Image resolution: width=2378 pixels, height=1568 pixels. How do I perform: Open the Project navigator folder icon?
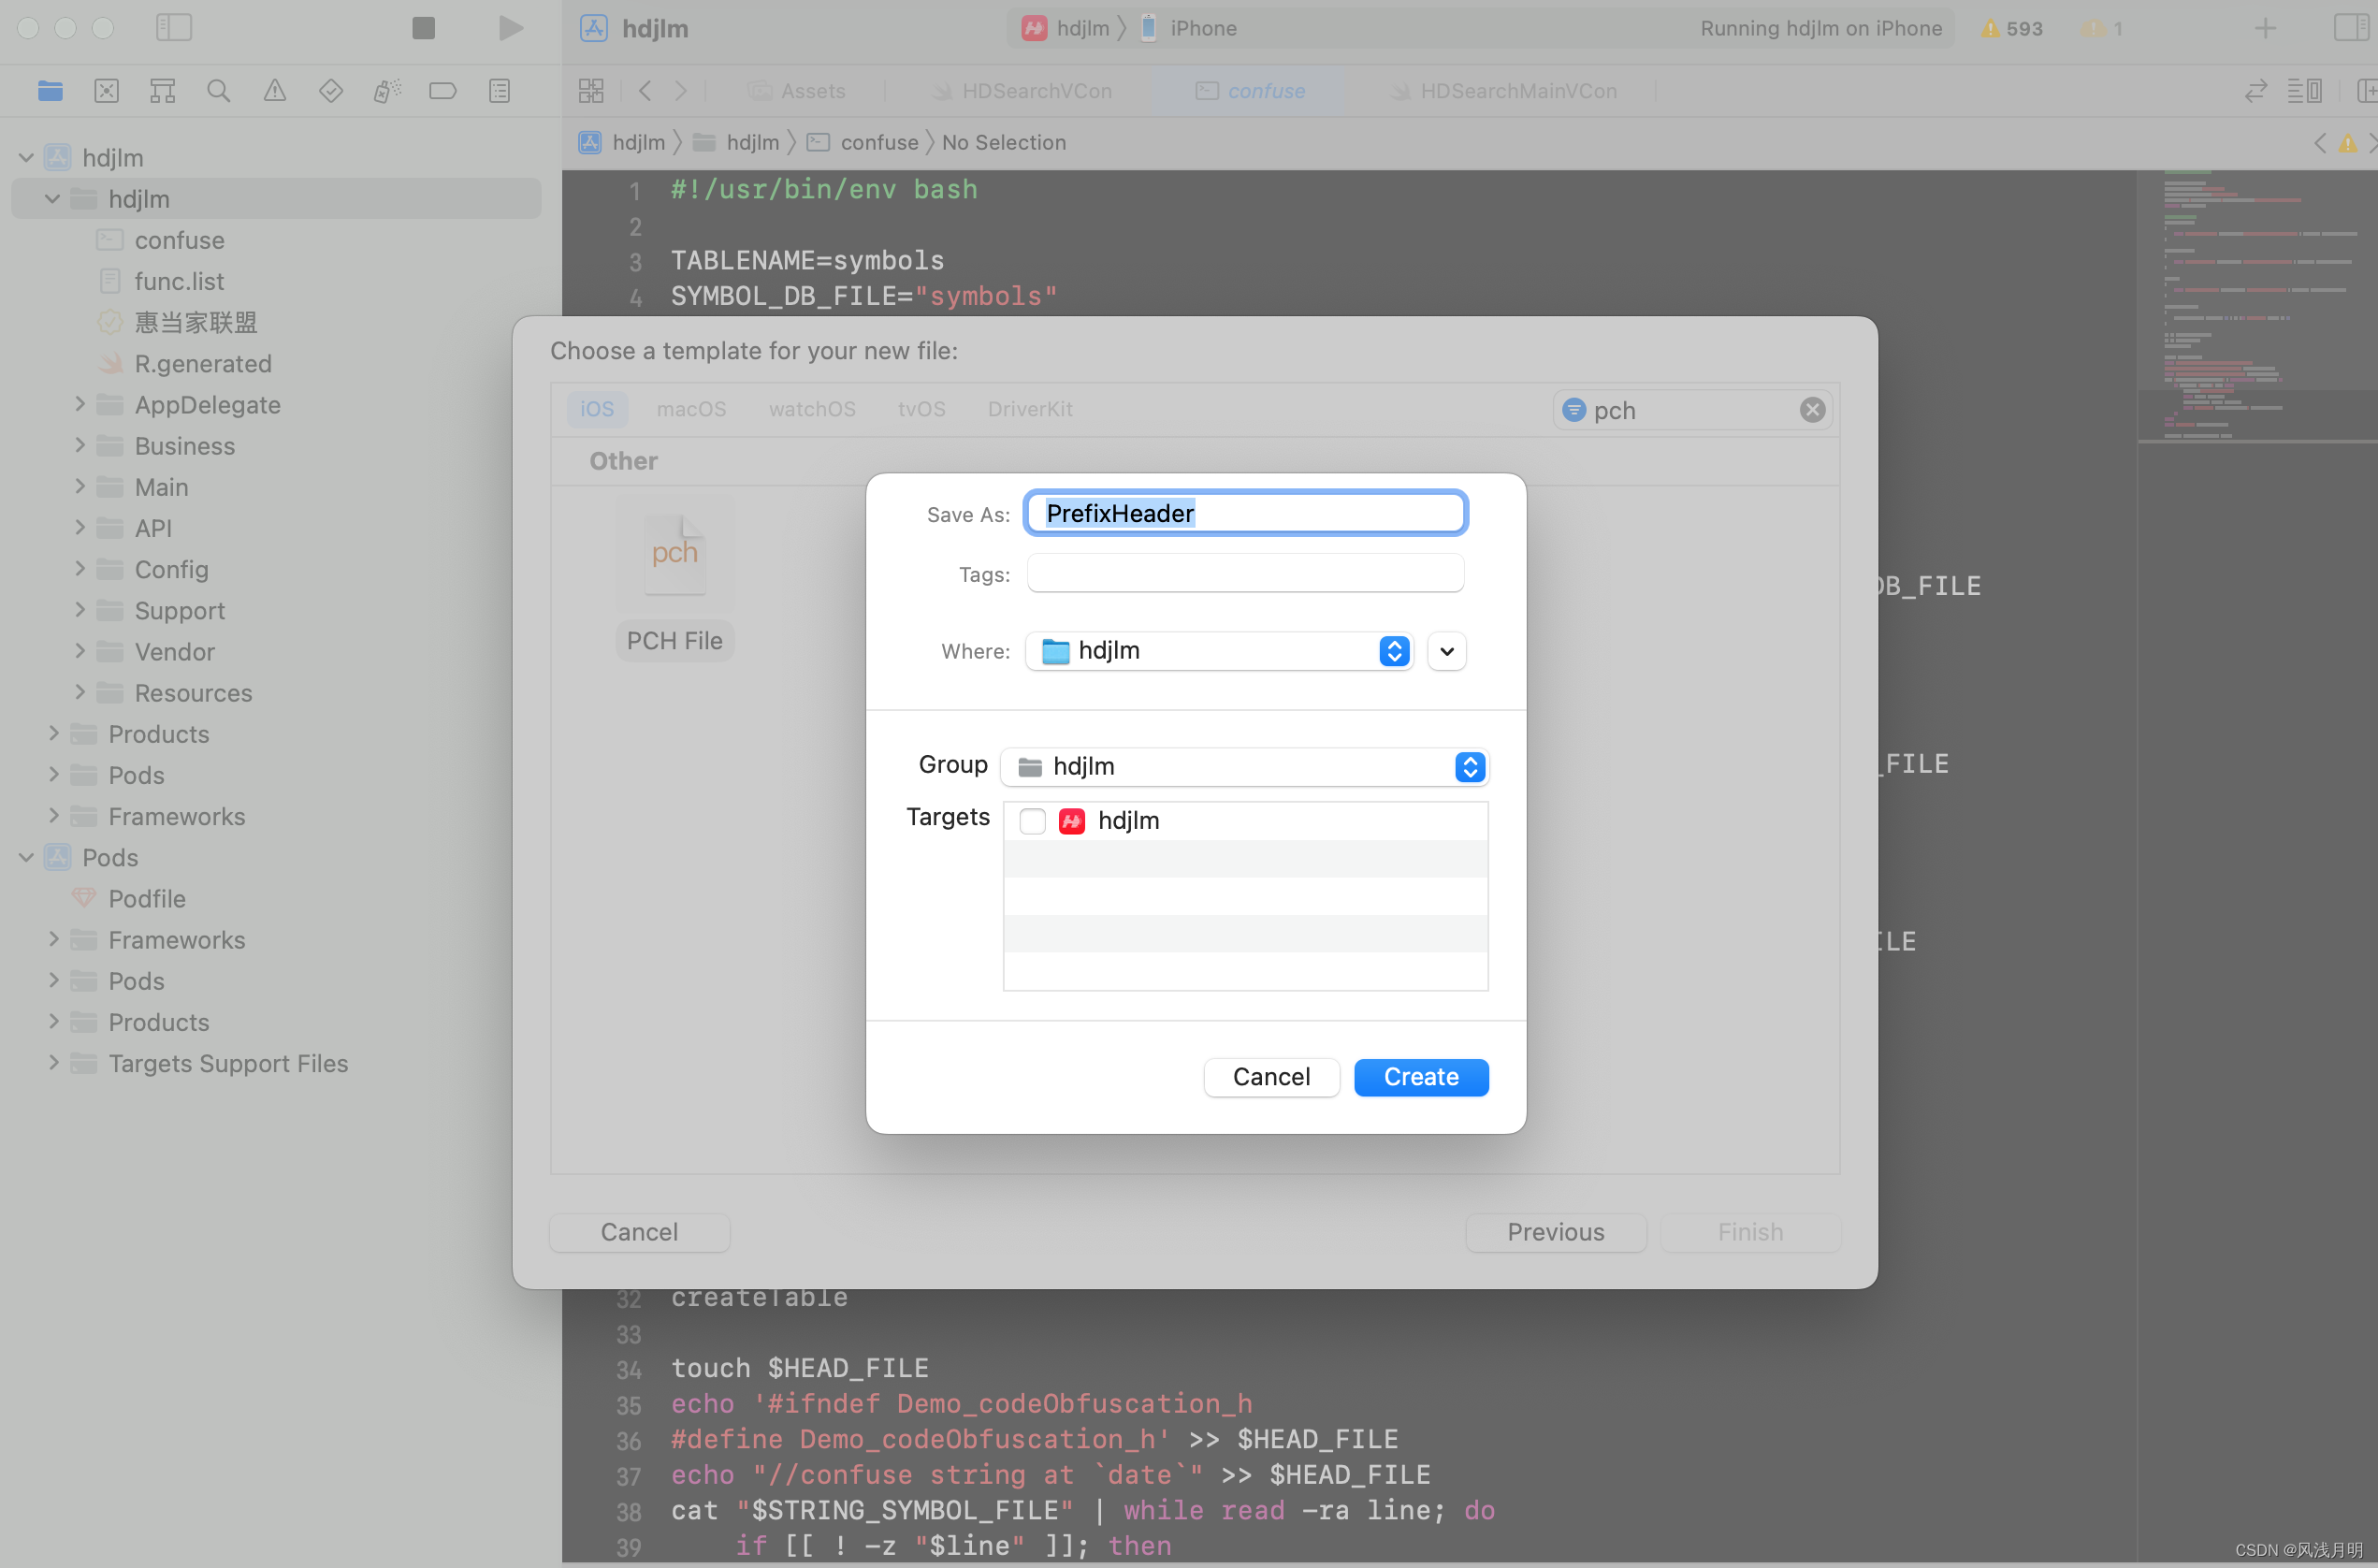[x=50, y=91]
